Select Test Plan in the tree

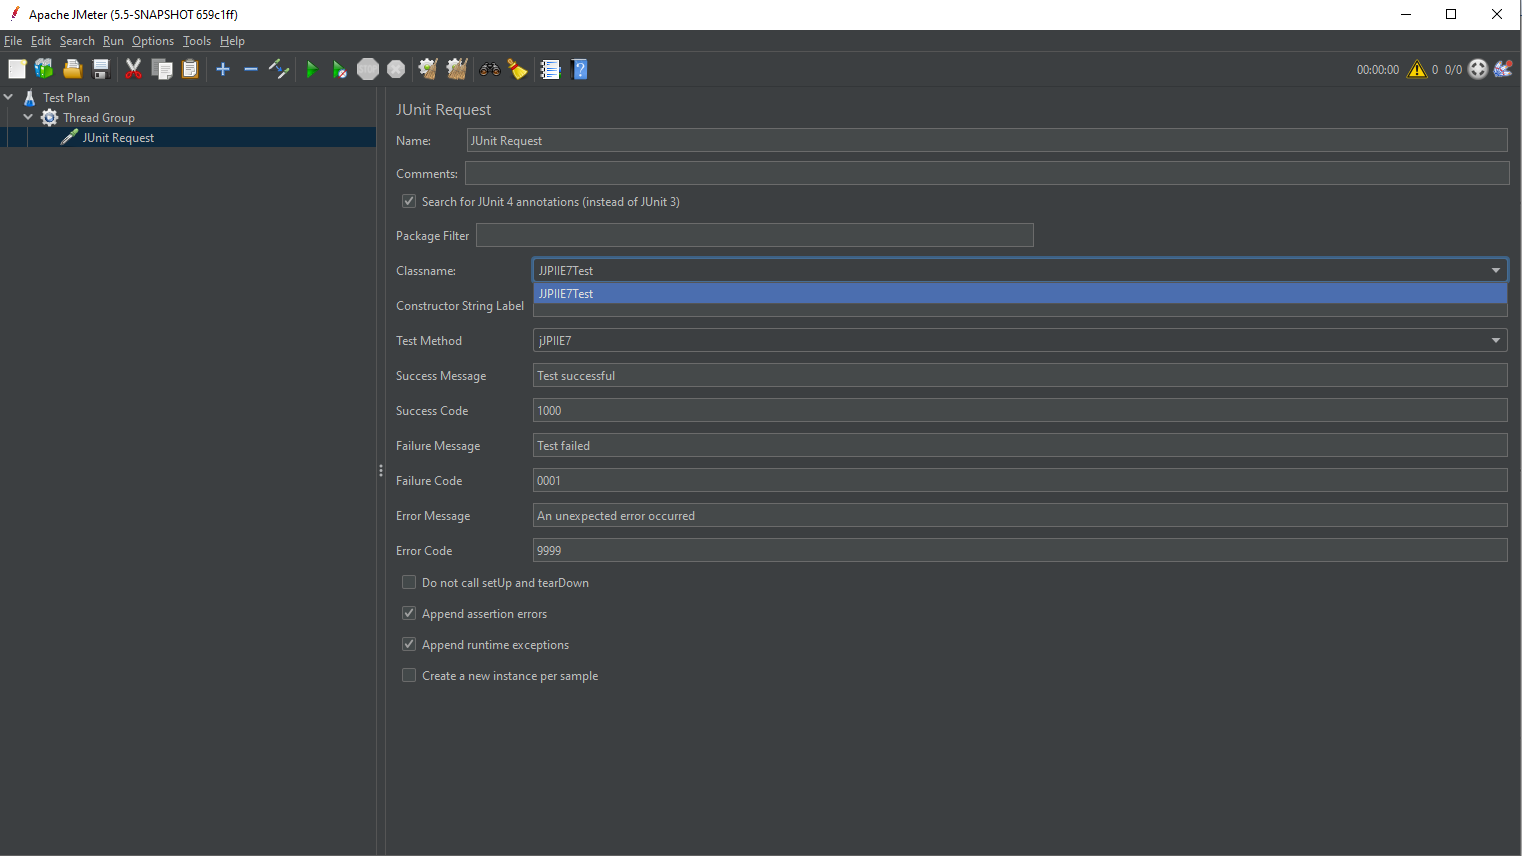coord(66,97)
